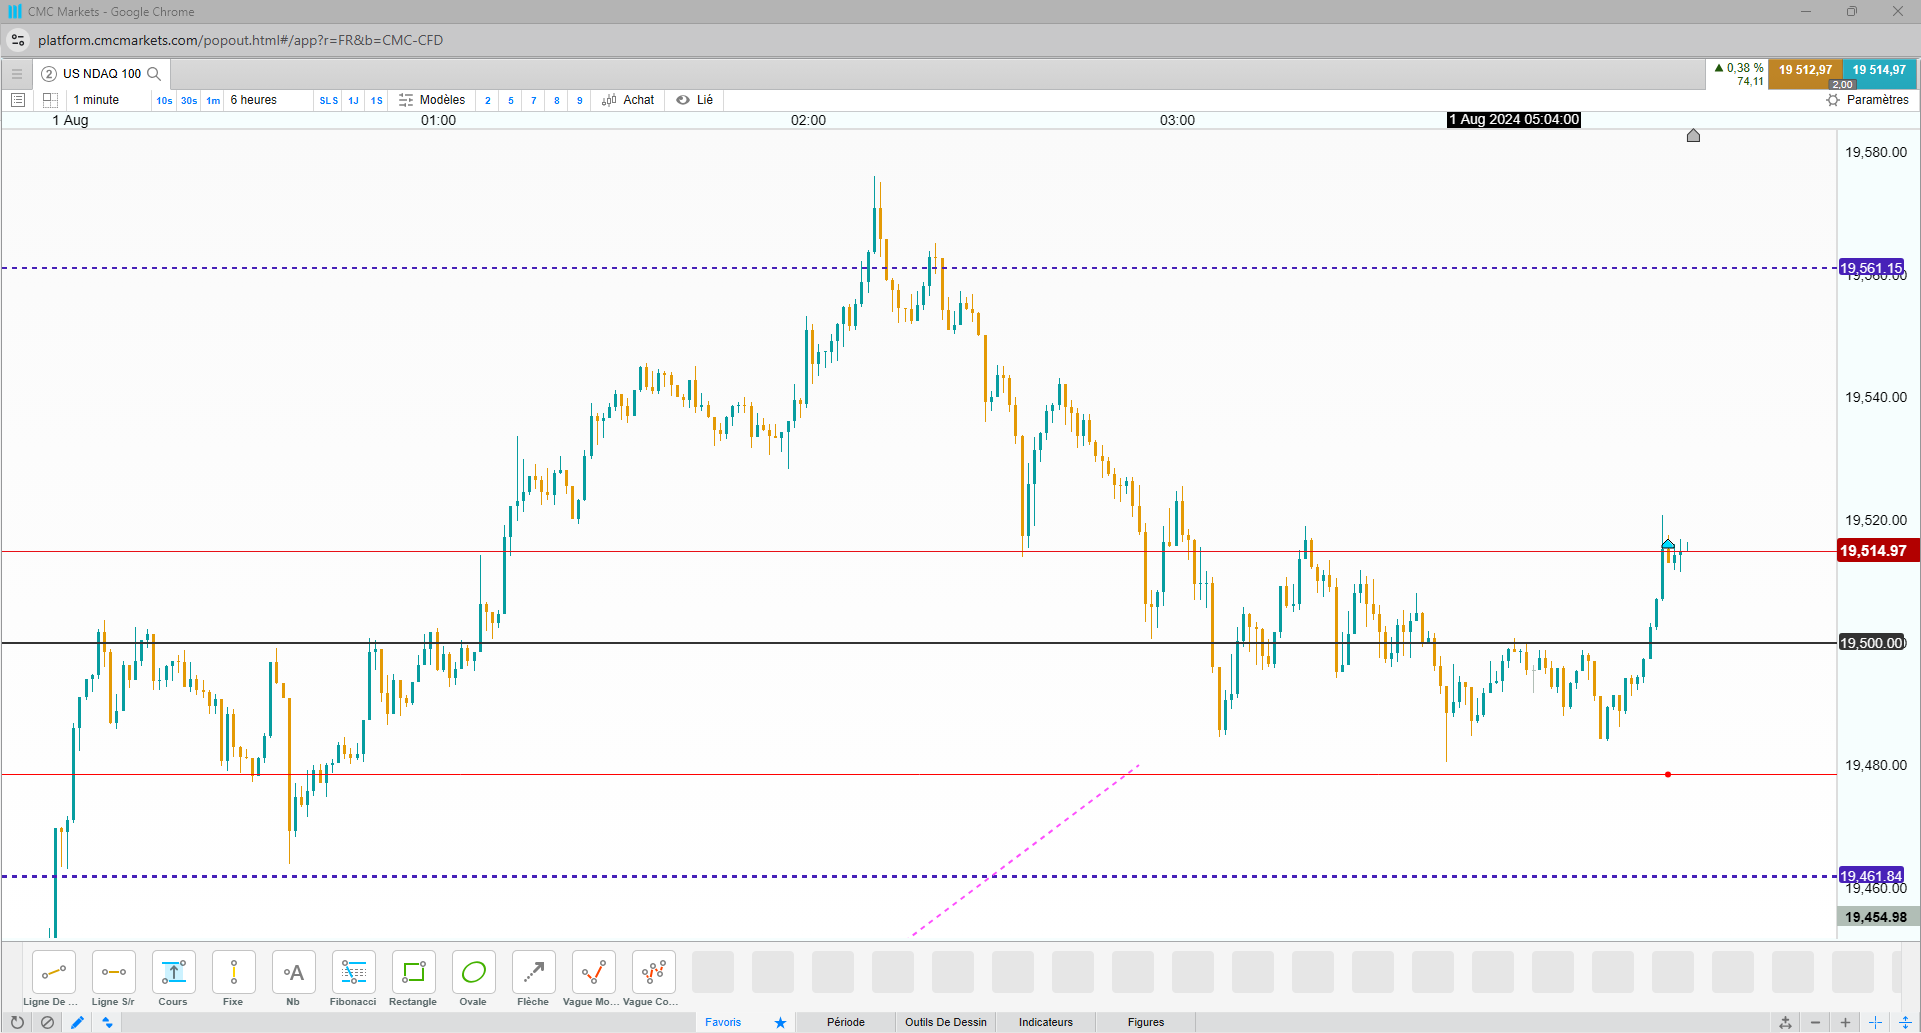Screen dimensions: 1921x1033
Task: Toggle the Lié linked chart eye
Action: coord(695,100)
